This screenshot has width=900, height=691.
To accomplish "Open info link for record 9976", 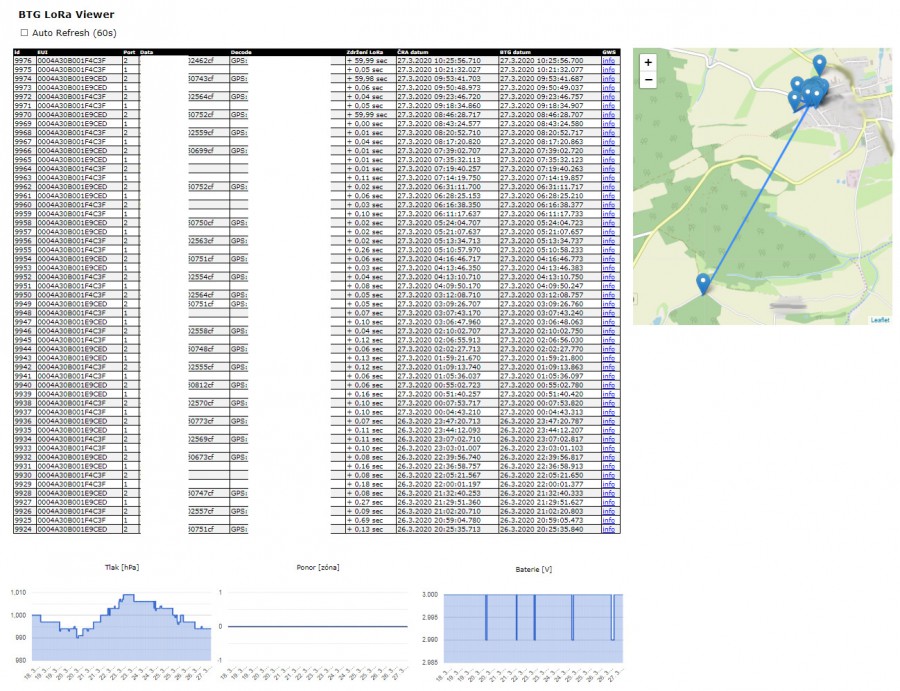I will point(608,60).
